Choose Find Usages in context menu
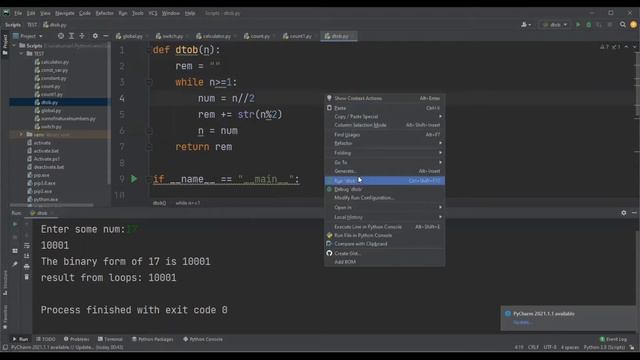Viewport: 640px width, 360px height. (384, 135)
